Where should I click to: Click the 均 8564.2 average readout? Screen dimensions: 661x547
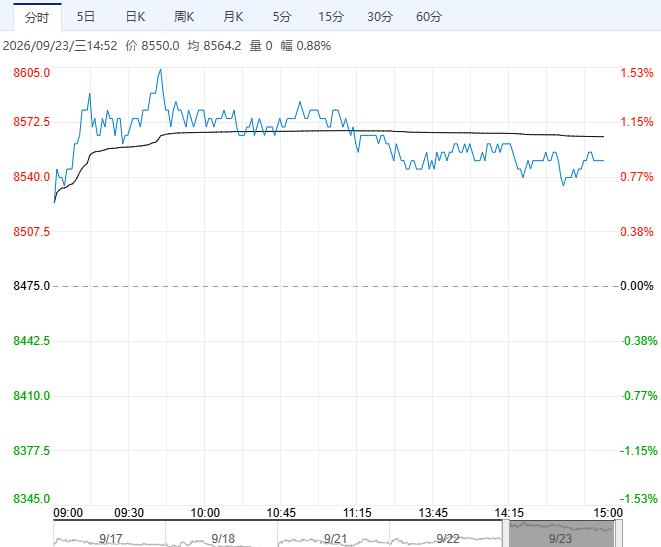[214, 46]
